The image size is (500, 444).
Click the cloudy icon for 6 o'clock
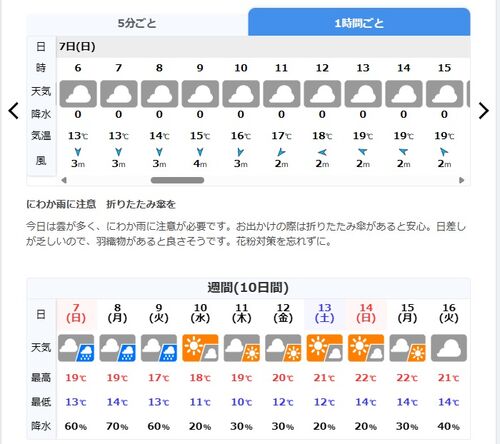[x=78, y=94]
